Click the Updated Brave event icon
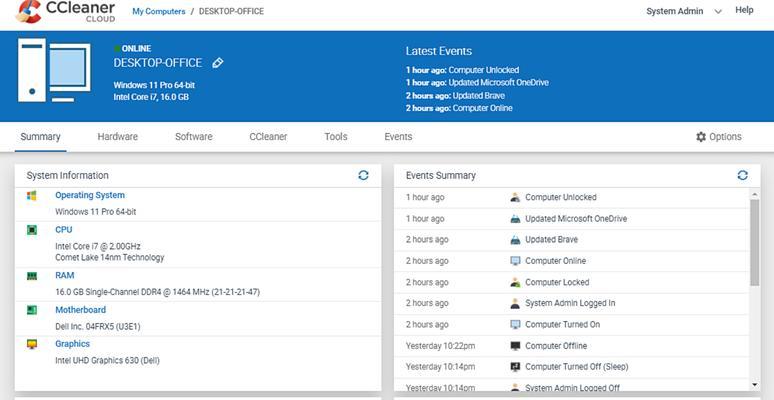 [515, 240]
